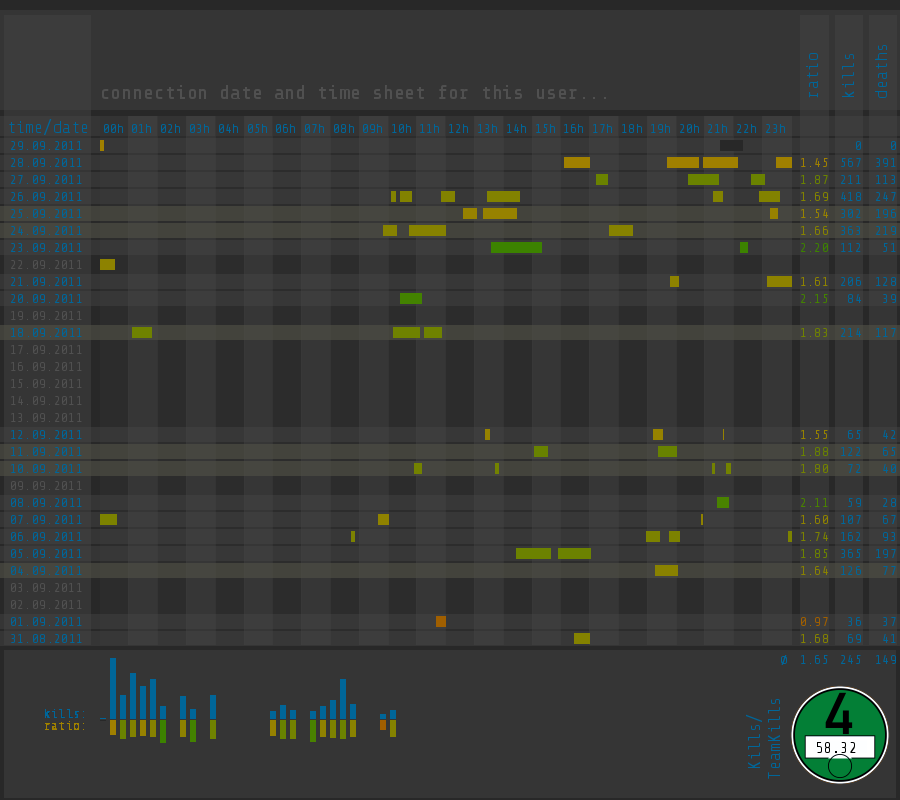Click the 31.08.2011 session block near 16h
900x800 pixels.
pyautogui.click(x=582, y=639)
